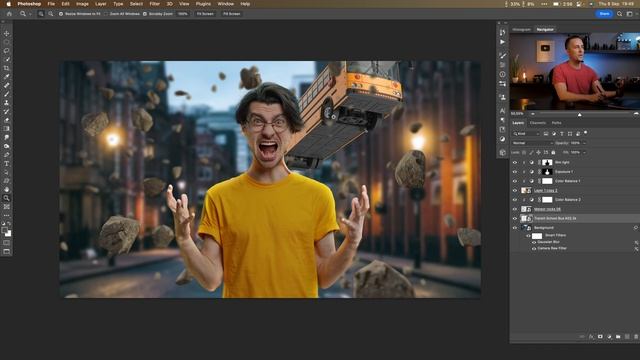Select the Eraser tool
640x360 pixels.
pos(7,120)
